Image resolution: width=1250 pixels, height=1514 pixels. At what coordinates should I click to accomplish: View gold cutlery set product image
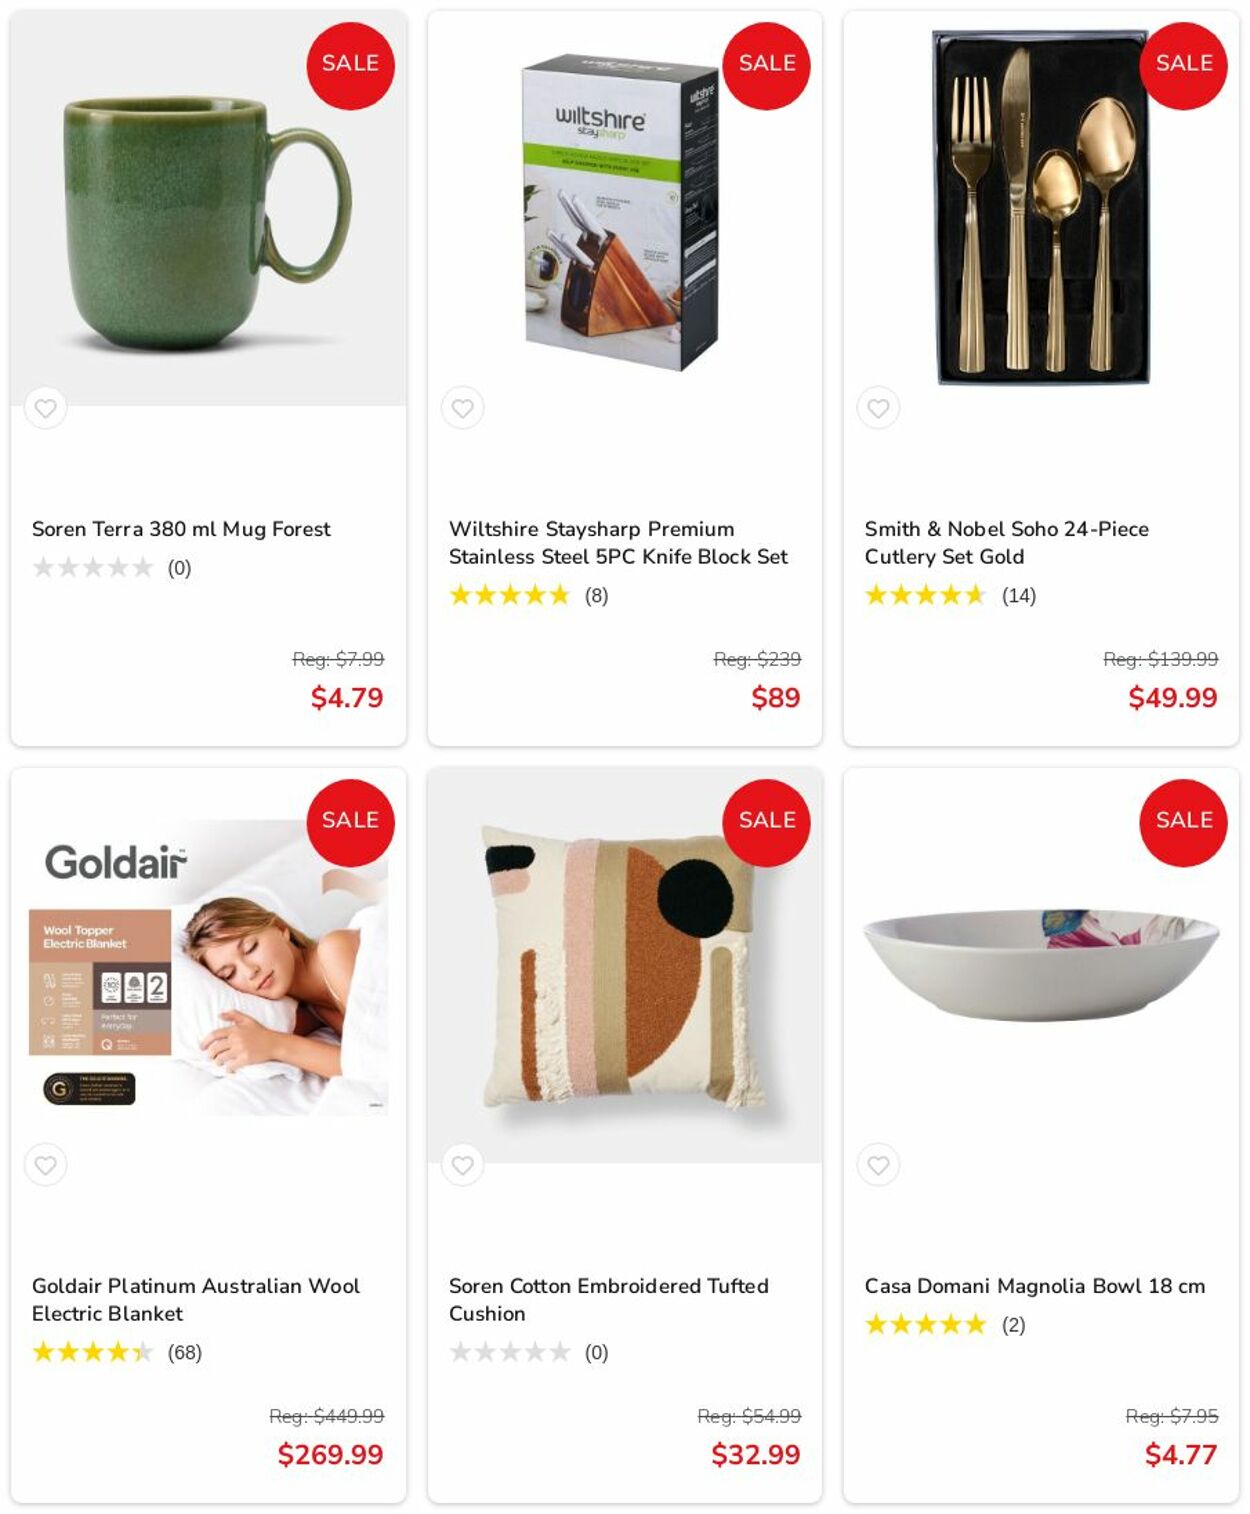[1040, 208]
